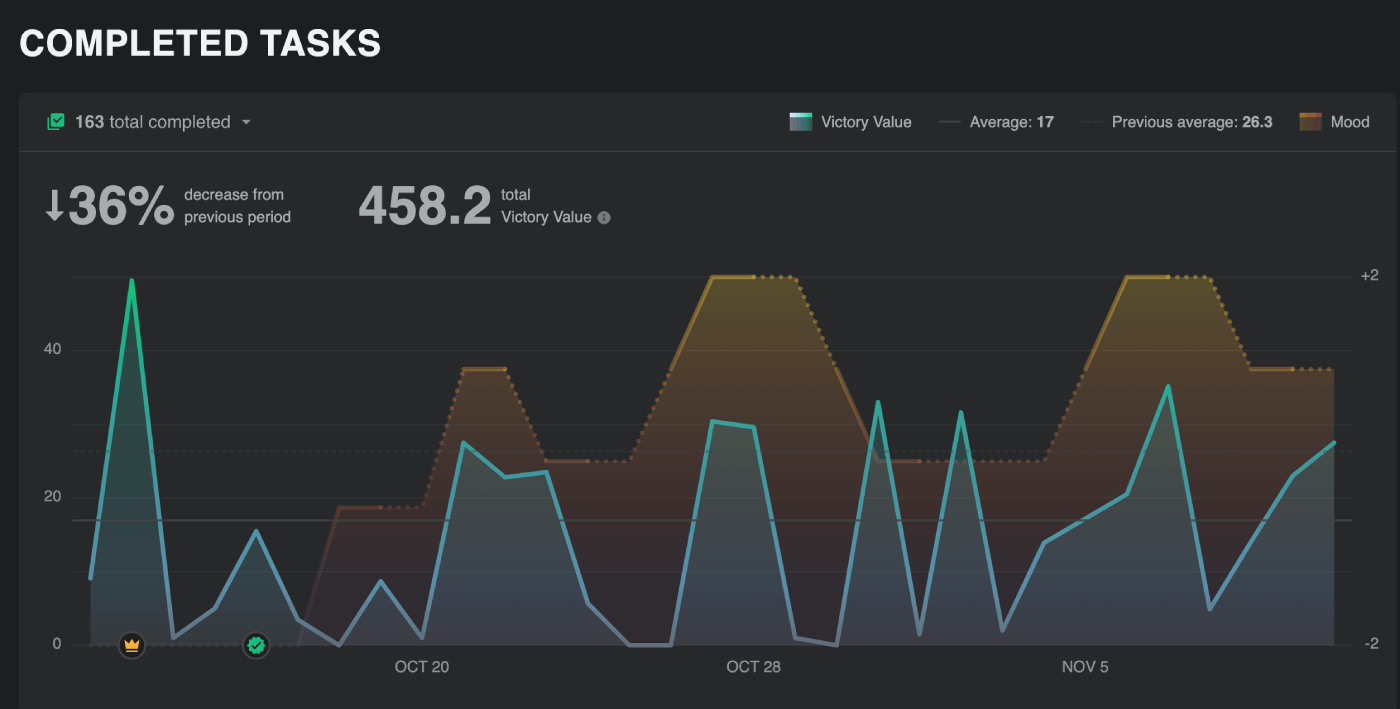Toggle the Victory Value series label
The width and height of the screenshot is (1400, 709).
866,122
